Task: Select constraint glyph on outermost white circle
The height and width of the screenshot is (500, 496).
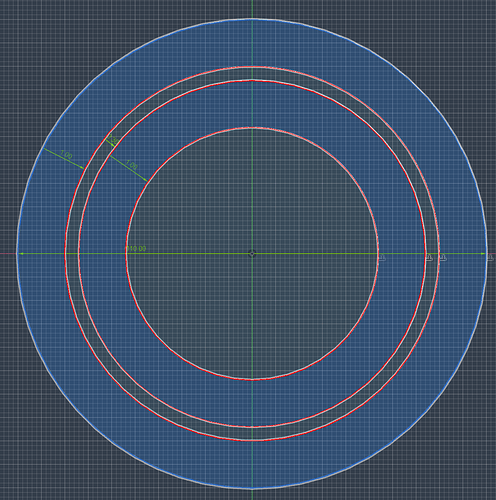Action: pos(490,258)
